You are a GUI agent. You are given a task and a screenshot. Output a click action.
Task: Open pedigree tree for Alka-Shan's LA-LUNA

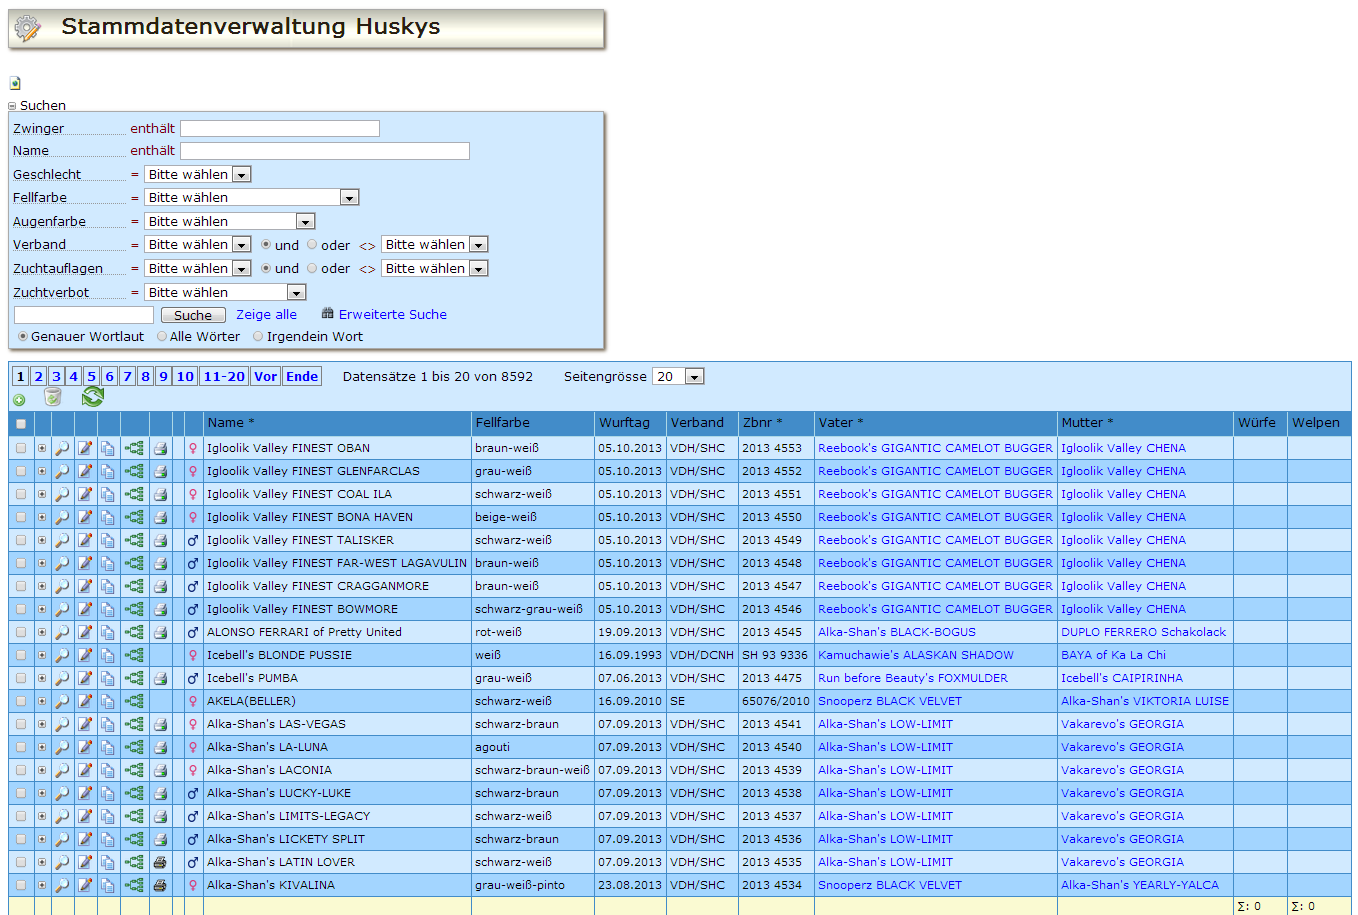134,747
